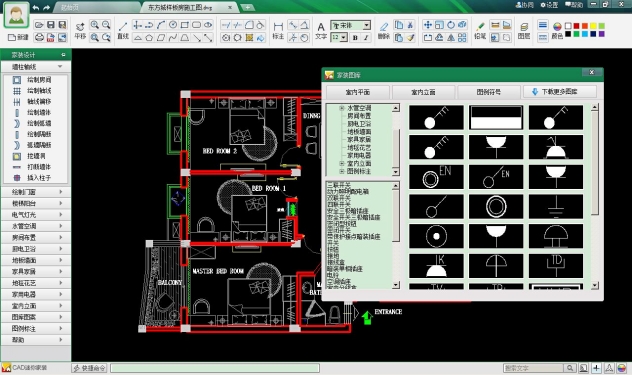Pick the red color swatch
This screenshot has height=375, width=632.
[576, 26]
